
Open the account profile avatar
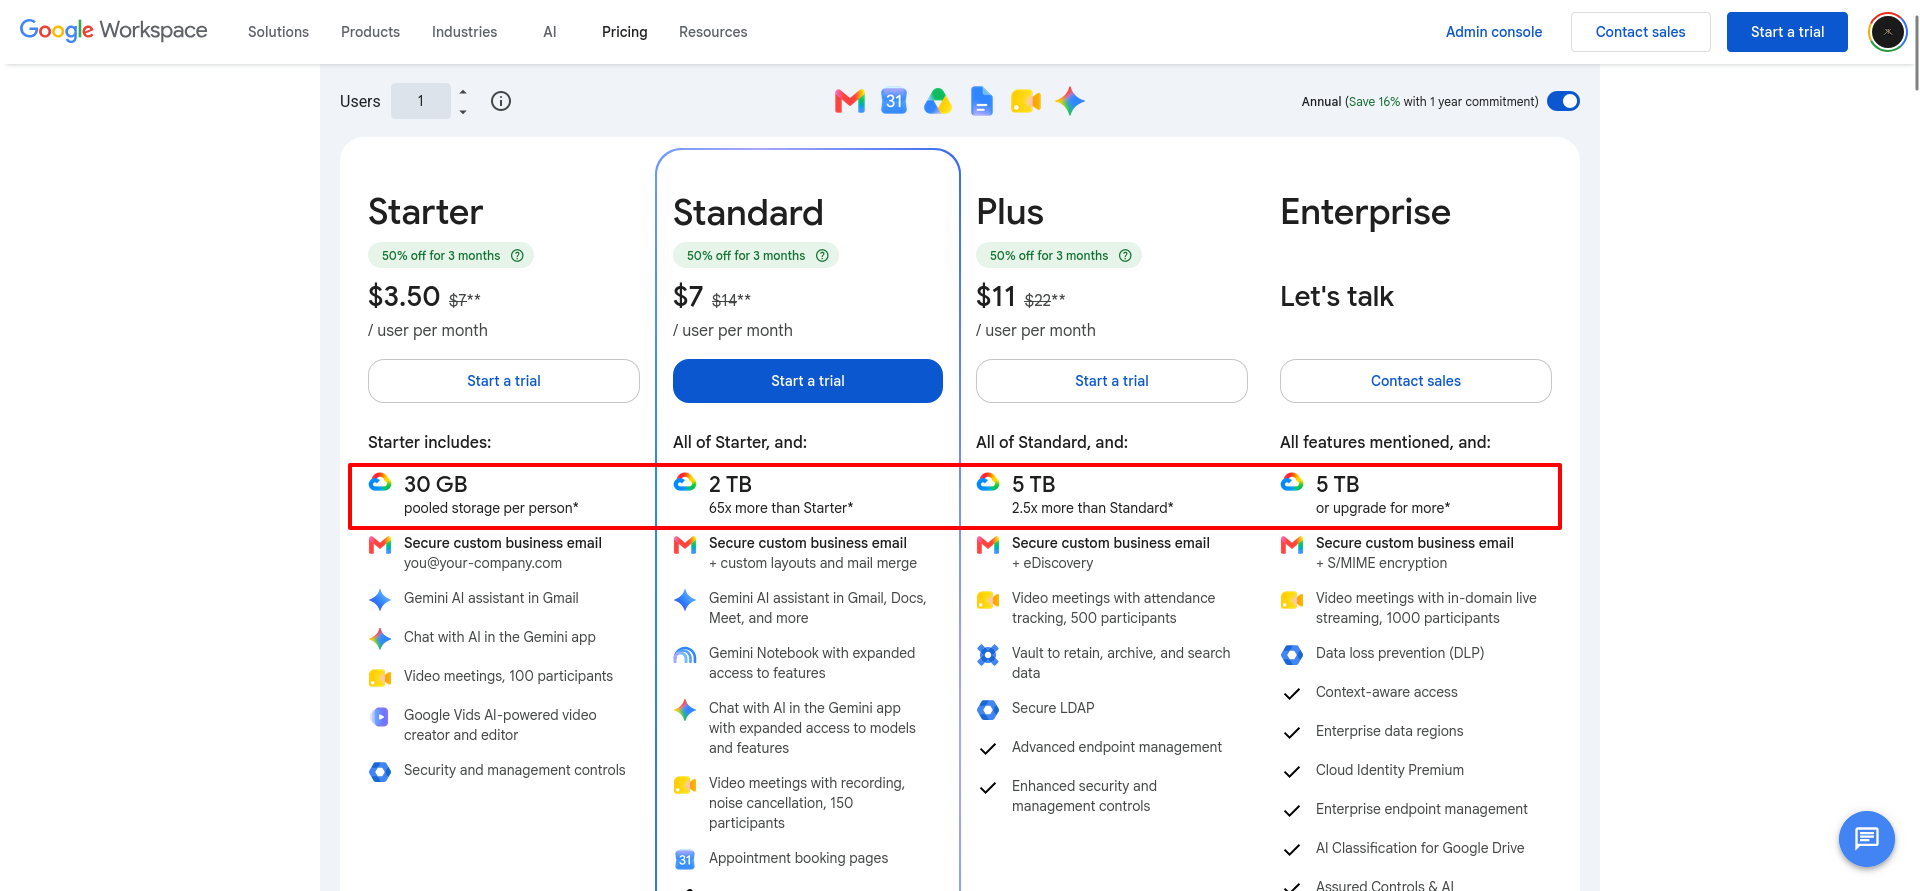coord(1888,32)
